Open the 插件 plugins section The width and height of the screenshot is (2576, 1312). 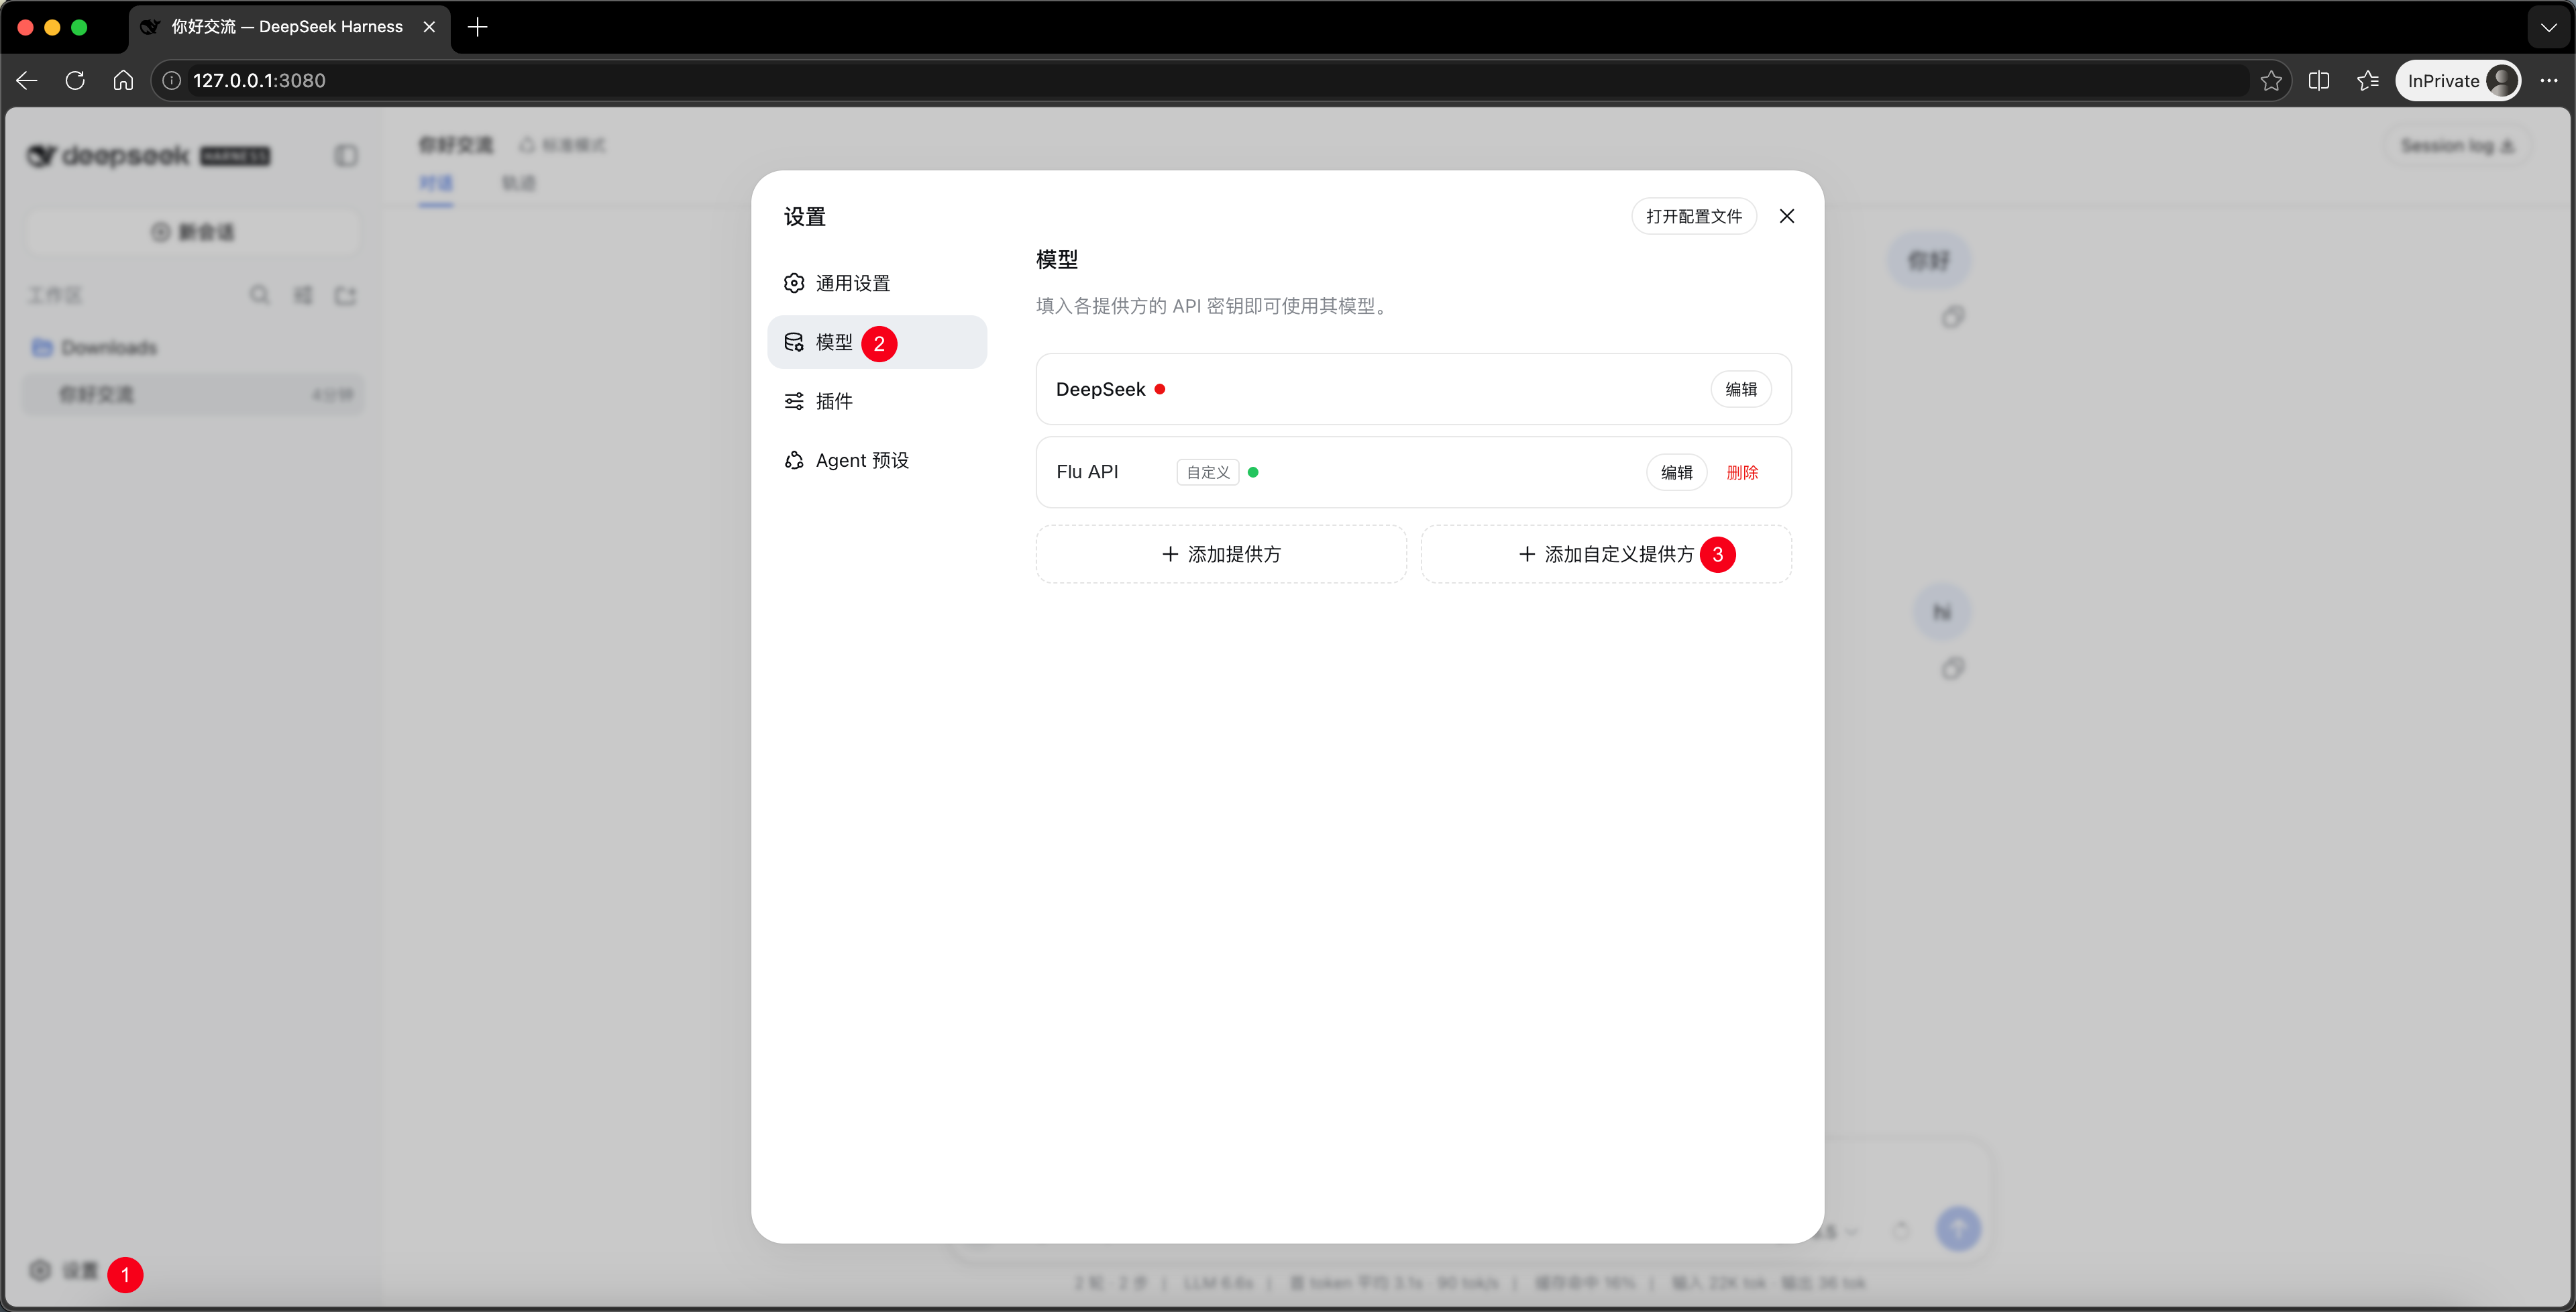(877, 401)
